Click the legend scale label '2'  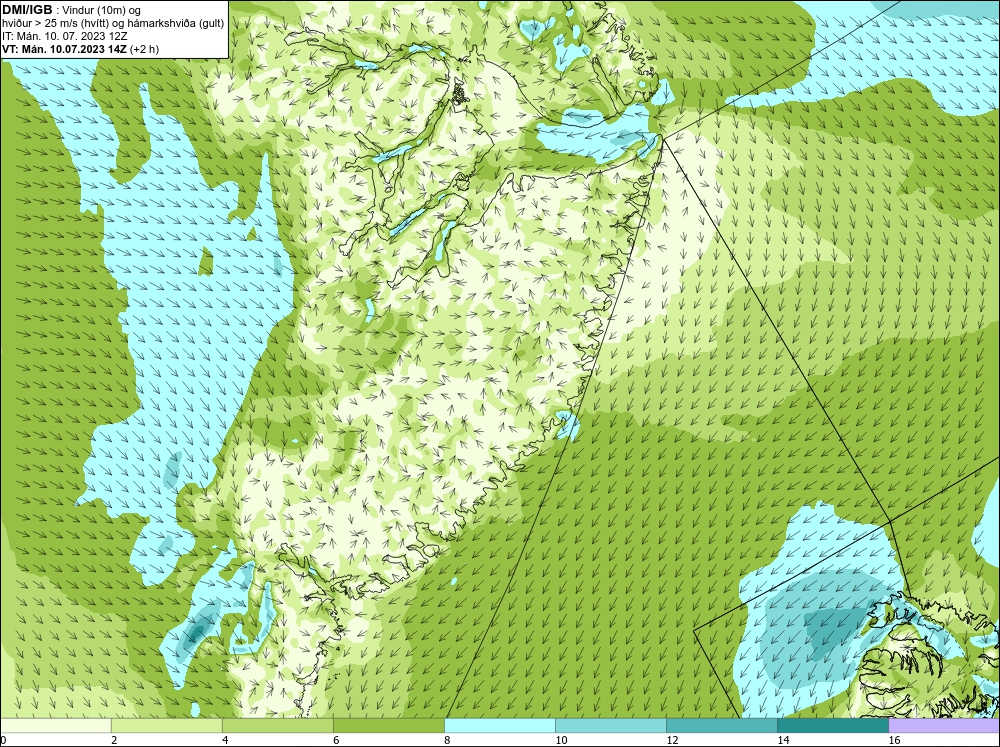coord(114,740)
